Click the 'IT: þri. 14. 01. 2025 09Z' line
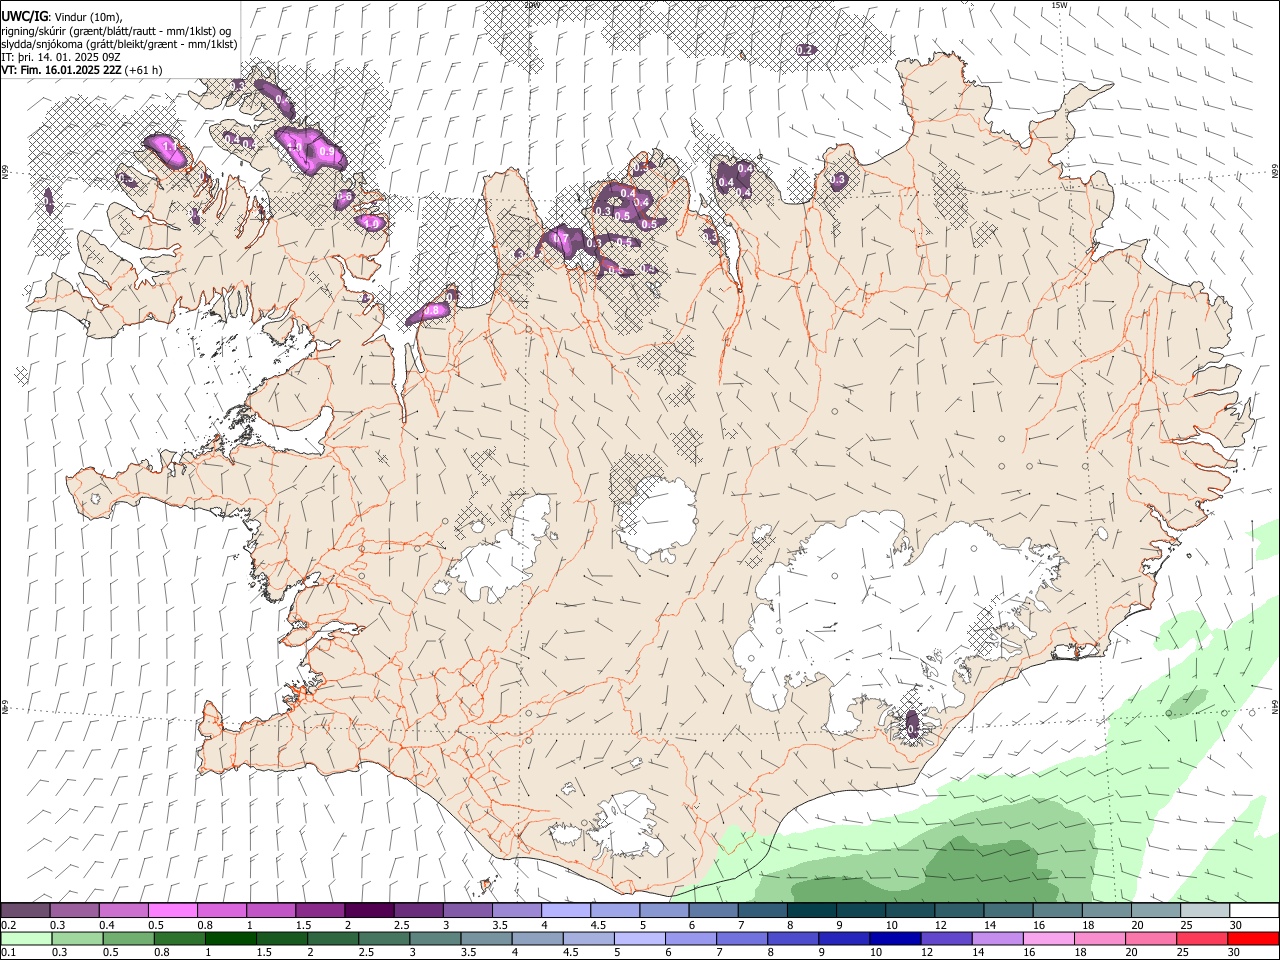The image size is (1280, 960). point(62,57)
